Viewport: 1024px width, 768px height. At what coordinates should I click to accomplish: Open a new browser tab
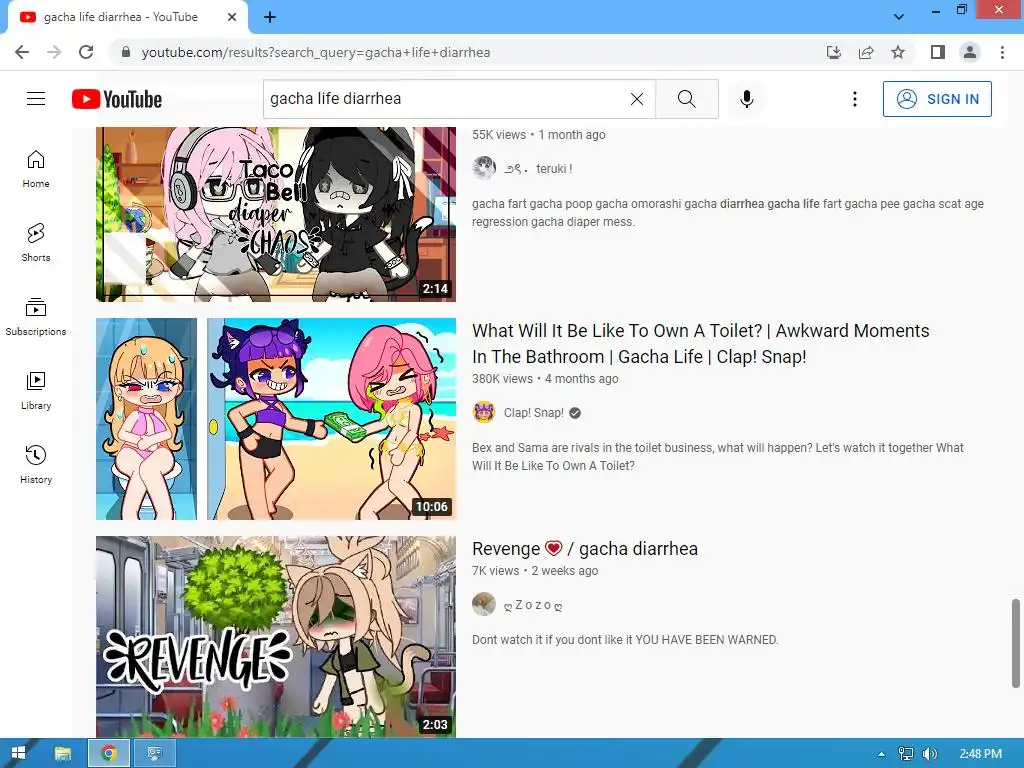click(x=270, y=17)
